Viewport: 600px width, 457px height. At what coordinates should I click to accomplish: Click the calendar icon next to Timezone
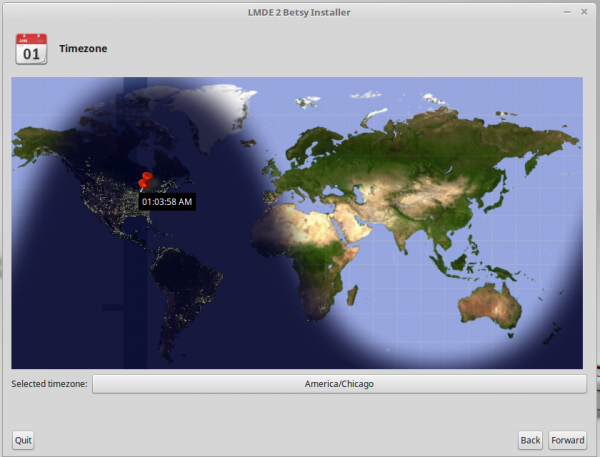click(x=31, y=49)
